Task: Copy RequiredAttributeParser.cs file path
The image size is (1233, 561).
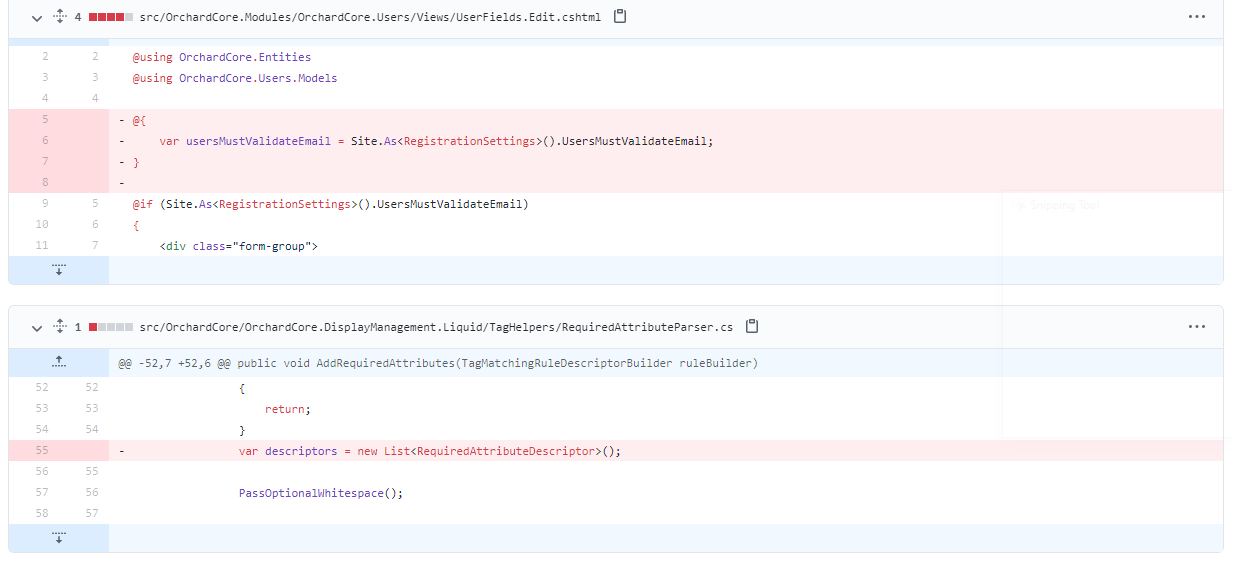Action: pyautogui.click(x=752, y=327)
